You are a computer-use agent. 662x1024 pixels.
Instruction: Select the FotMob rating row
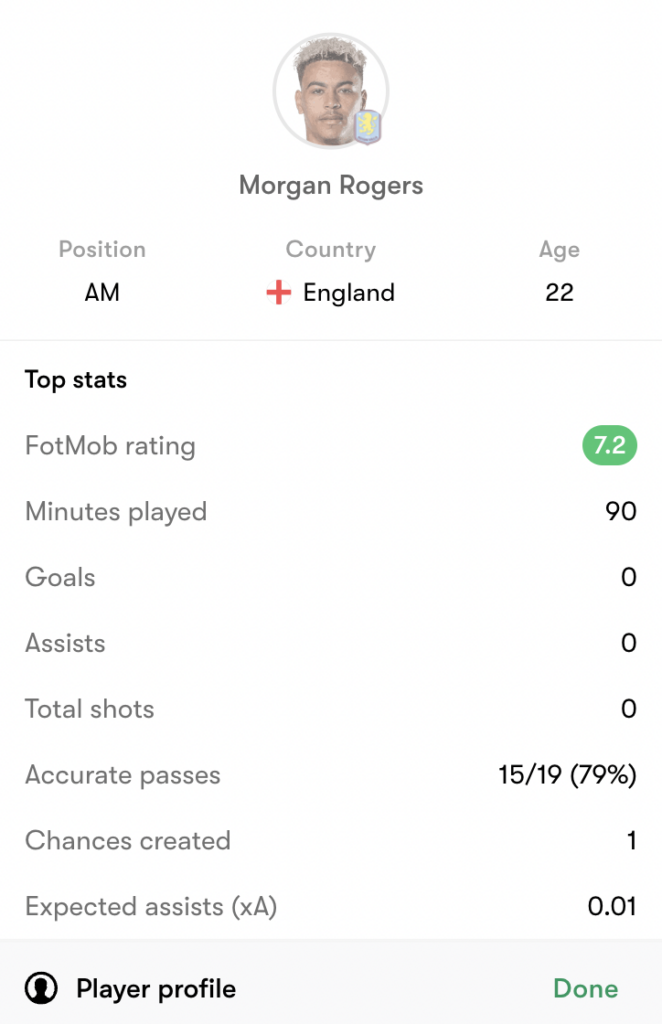coord(331,445)
